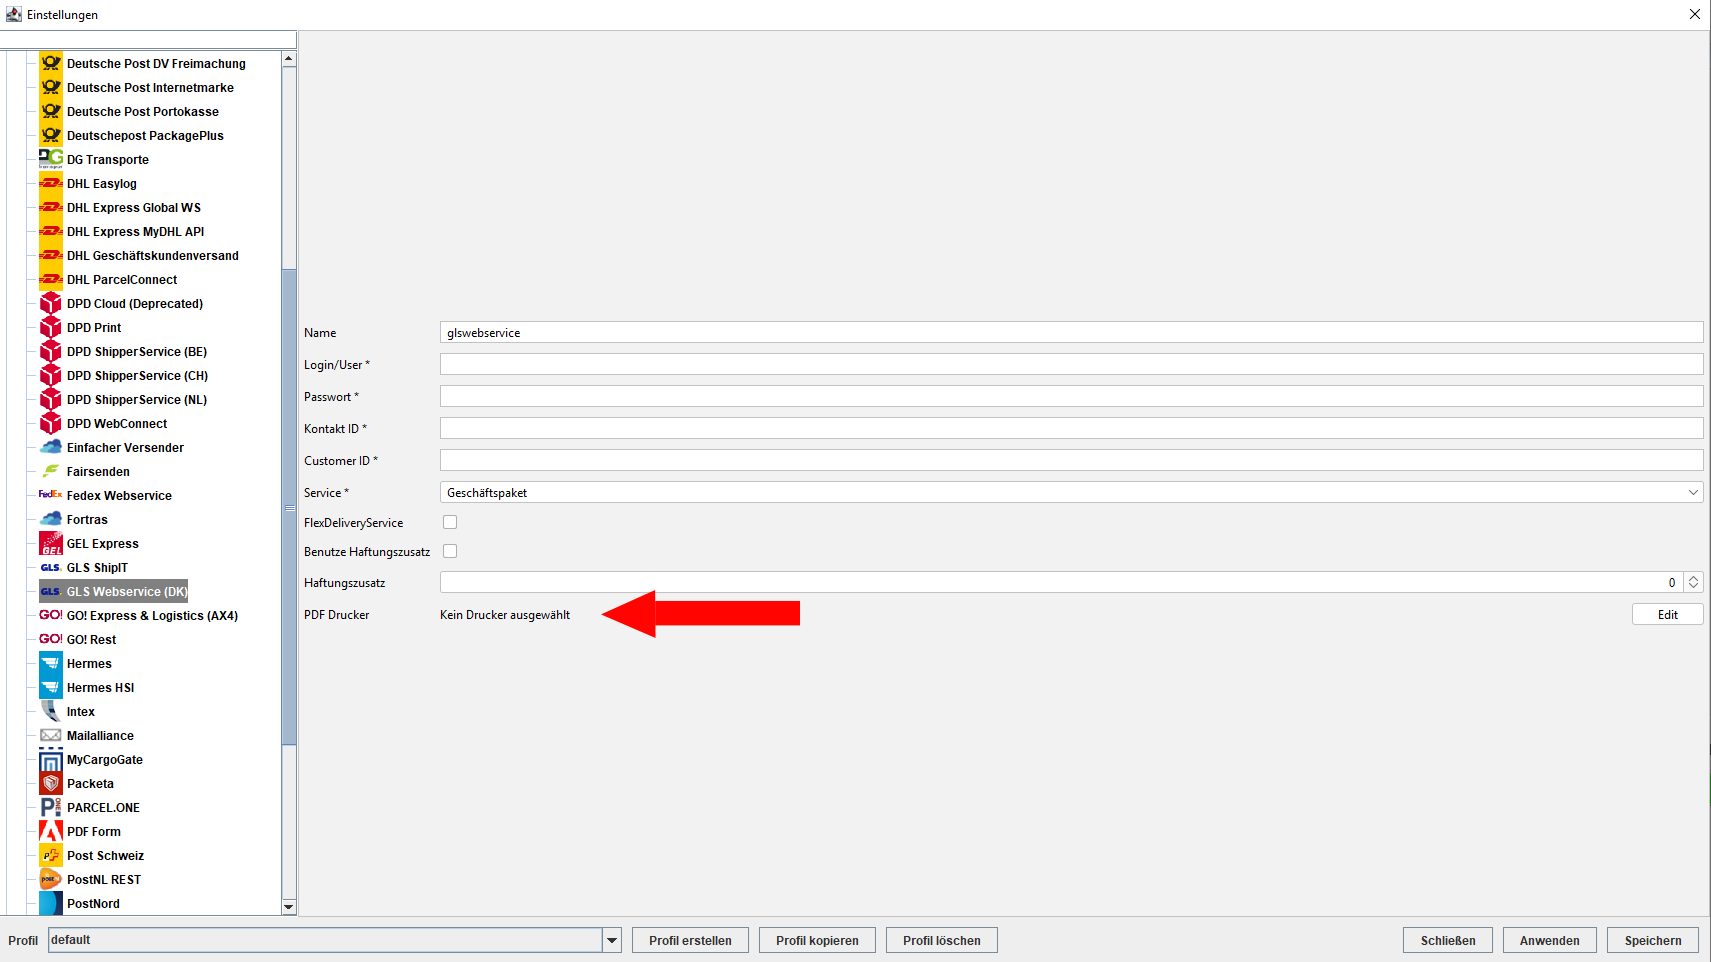Click the DPD WebConnect icon
1711x962 pixels.
tap(51, 423)
